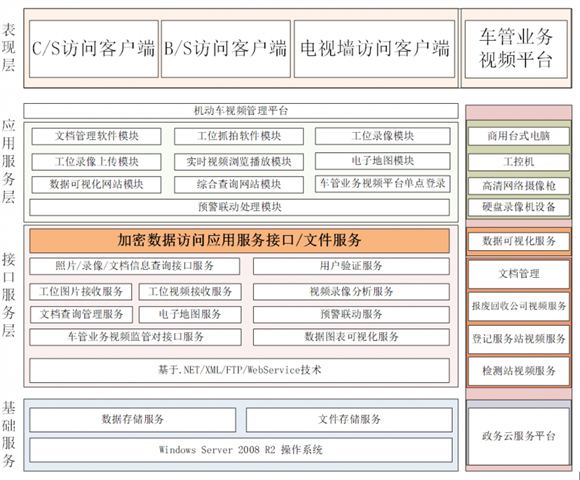This screenshot has width=580, height=480.
Task: Click the 文档管理 box on right
Action: click(519, 274)
